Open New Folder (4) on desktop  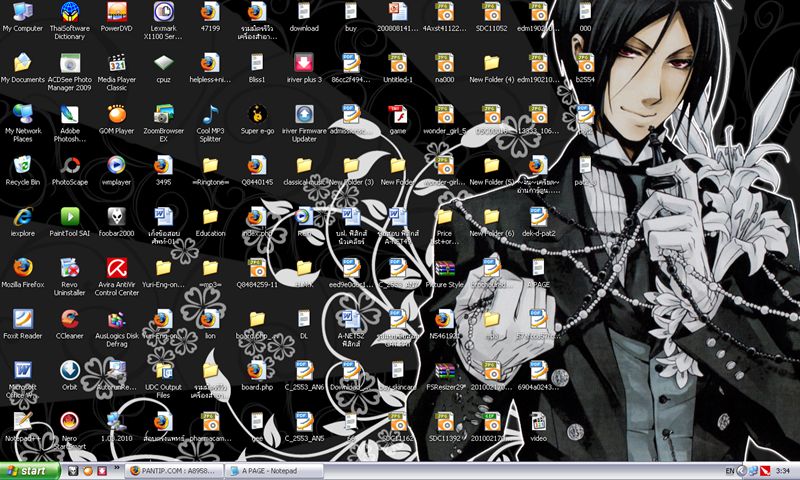coord(492,63)
